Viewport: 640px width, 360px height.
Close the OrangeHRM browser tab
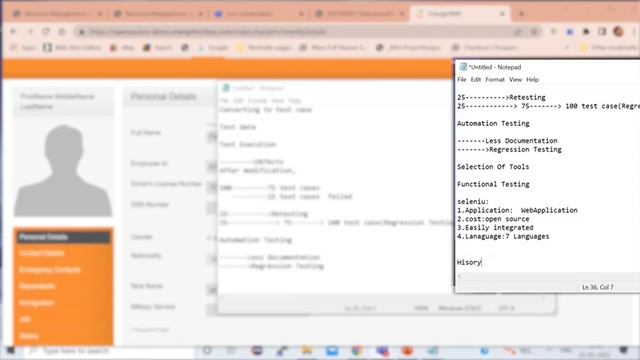click(x=502, y=14)
